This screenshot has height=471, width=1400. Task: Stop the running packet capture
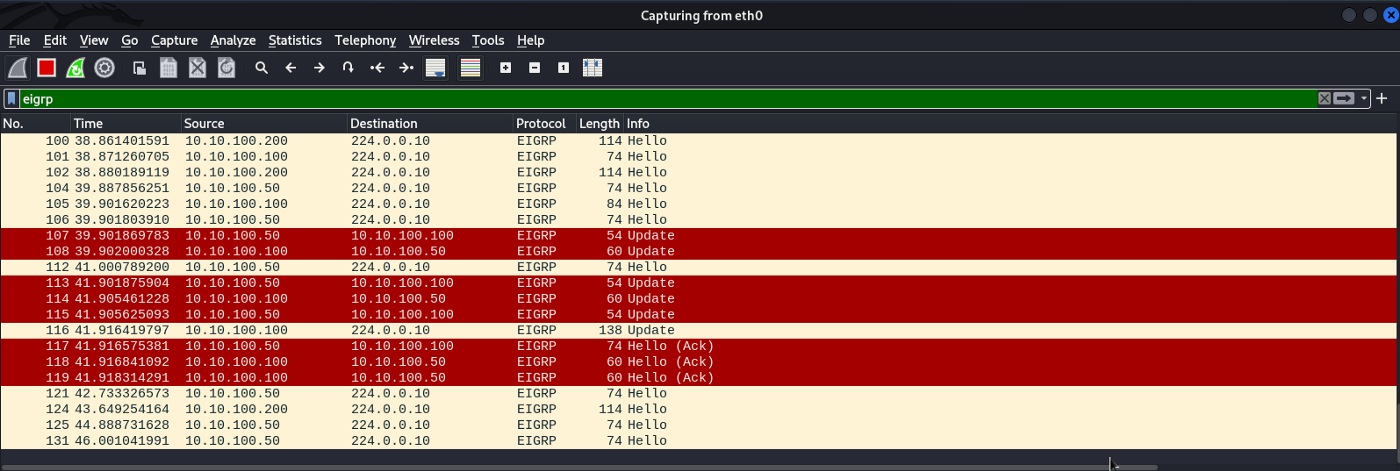tap(46, 68)
